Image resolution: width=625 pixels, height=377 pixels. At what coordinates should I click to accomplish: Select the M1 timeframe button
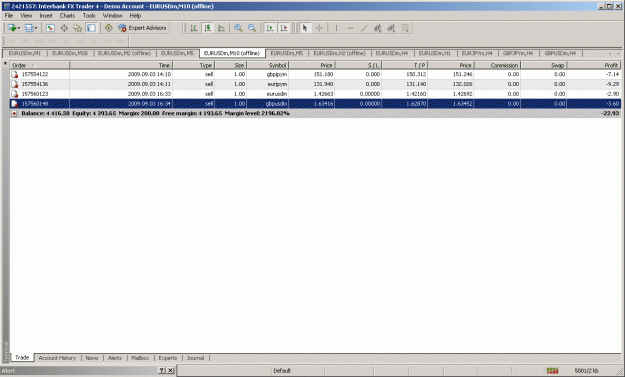(12, 41)
